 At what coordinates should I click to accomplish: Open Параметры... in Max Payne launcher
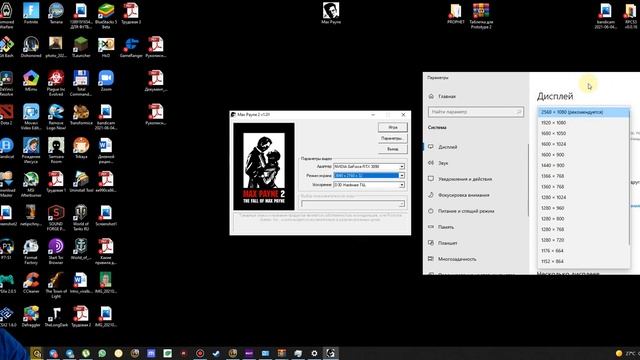pyautogui.click(x=393, y=138)
